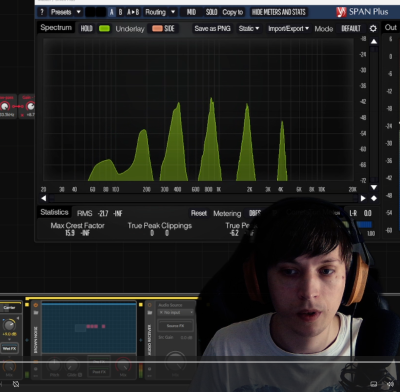Image resolution: width=400 pixels, height=392 pixels.
Task: Click the spectrum scroll left arrow
Action: pyautogui.click(x=44, y=198)
